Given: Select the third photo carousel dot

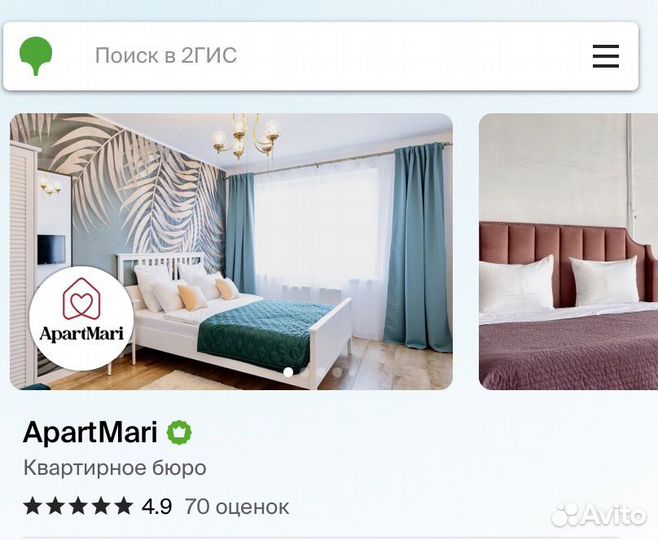Looking at the screenshot, I should point(321,372).
